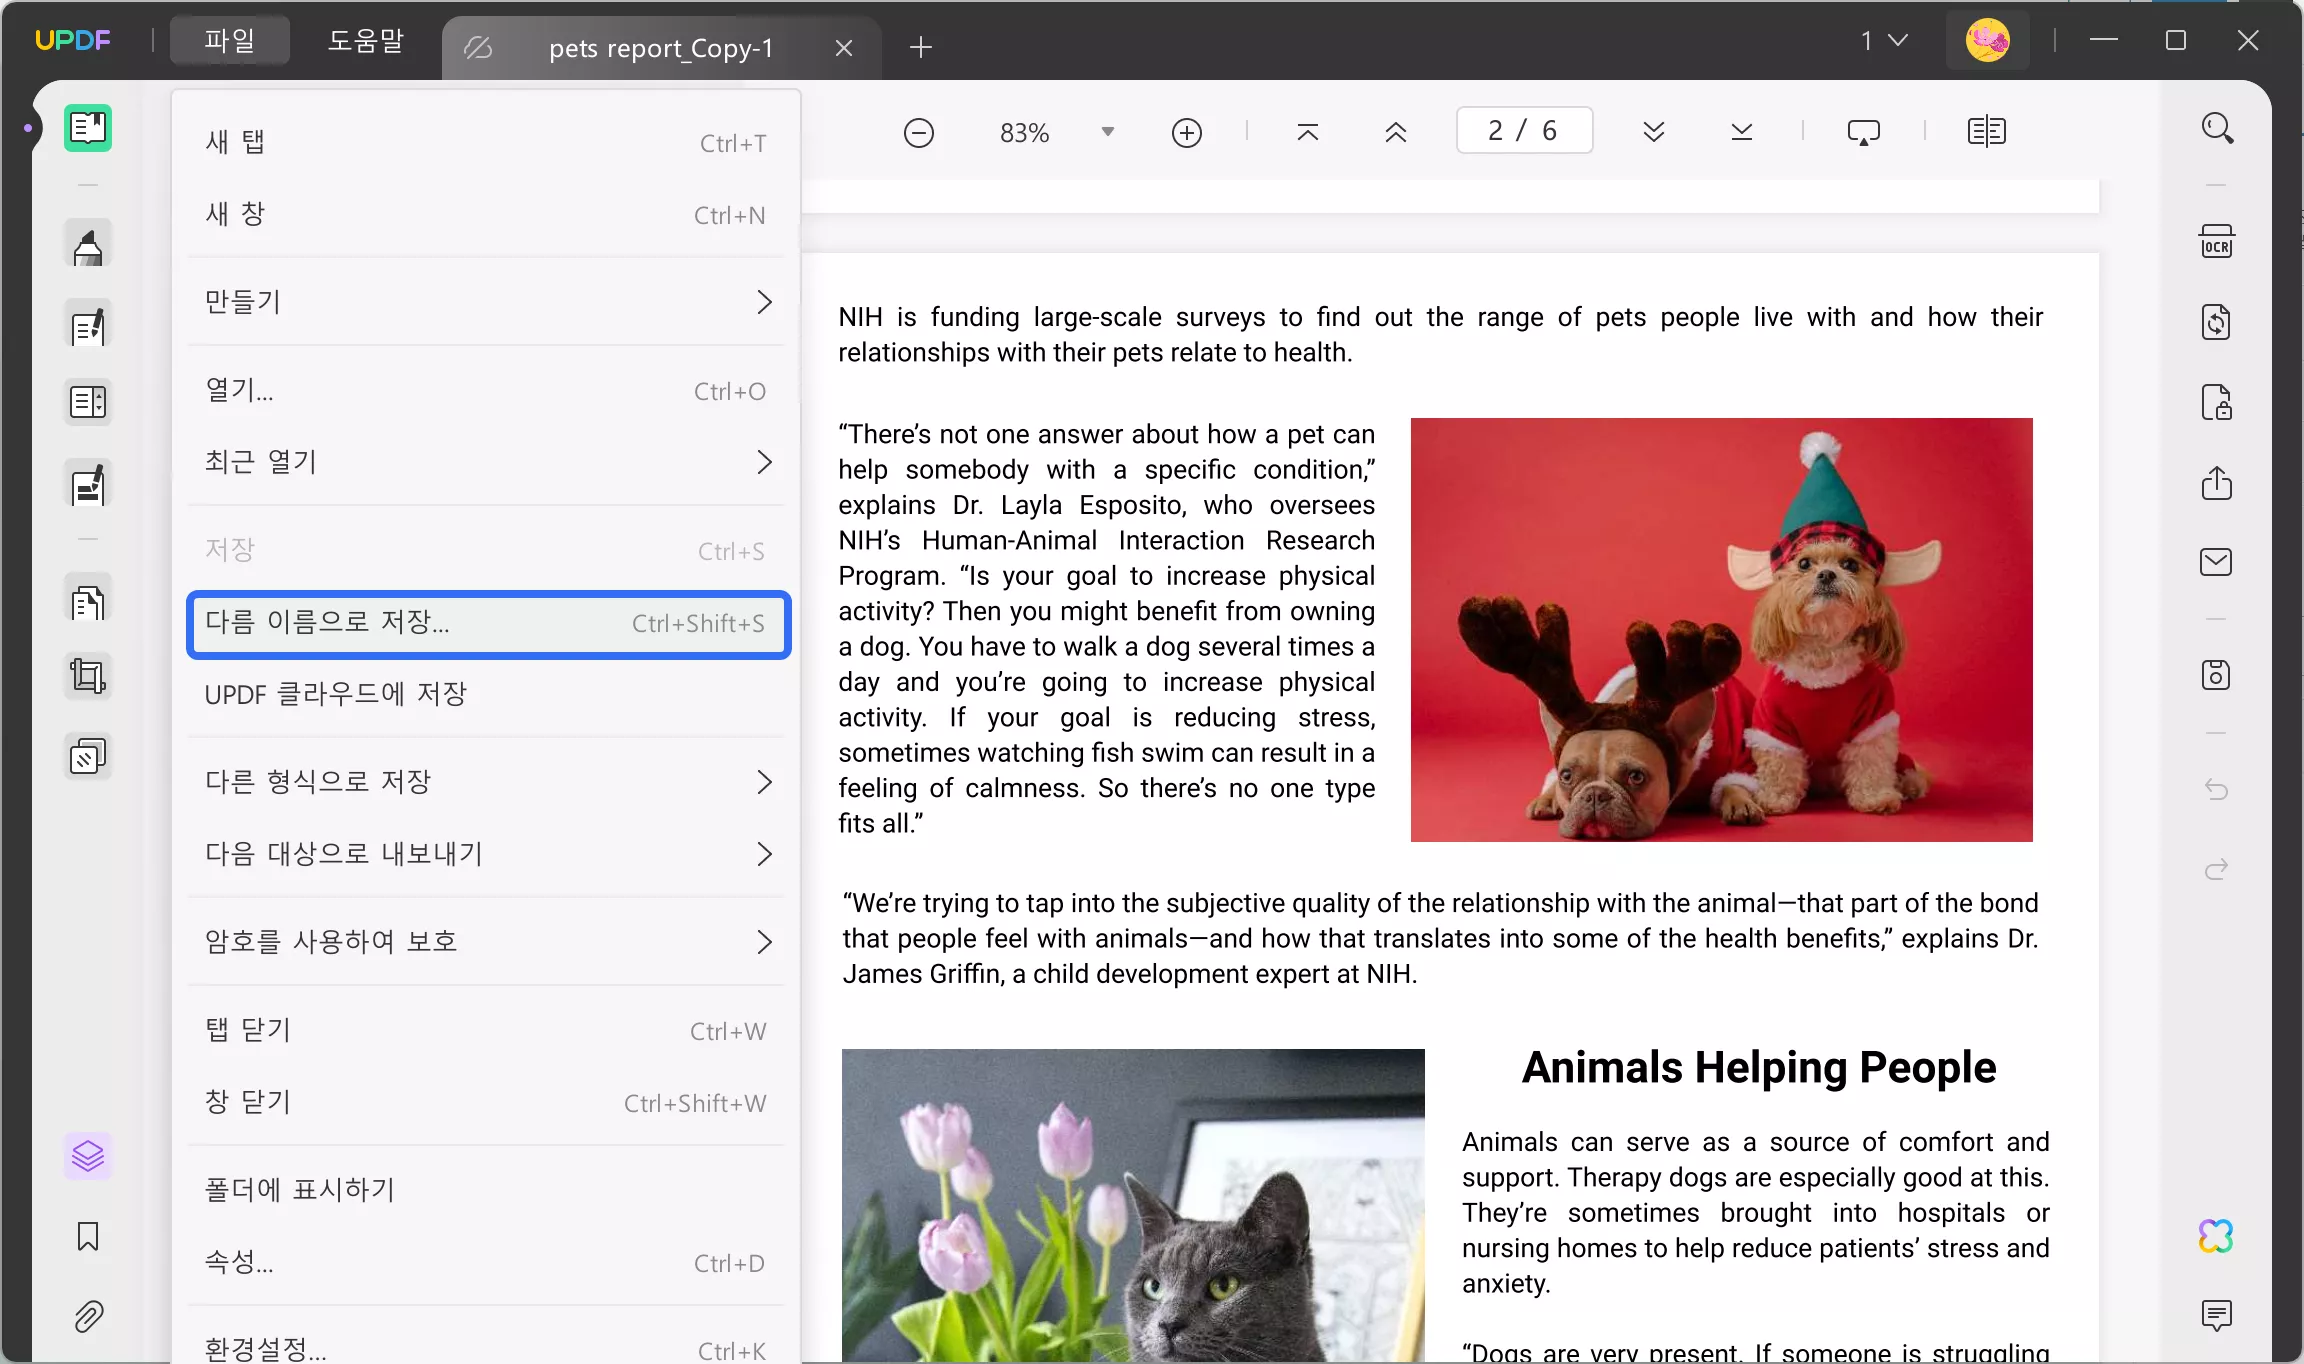Screen dimensions: 2304x1364
Task: Go to the previous page
Action: [1396, 132]
